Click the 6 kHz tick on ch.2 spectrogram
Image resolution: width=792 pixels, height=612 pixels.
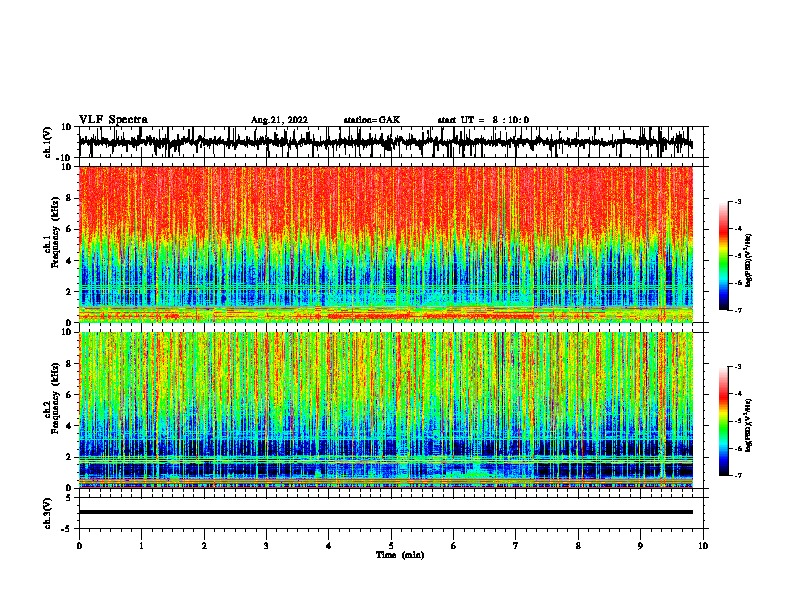69,395
